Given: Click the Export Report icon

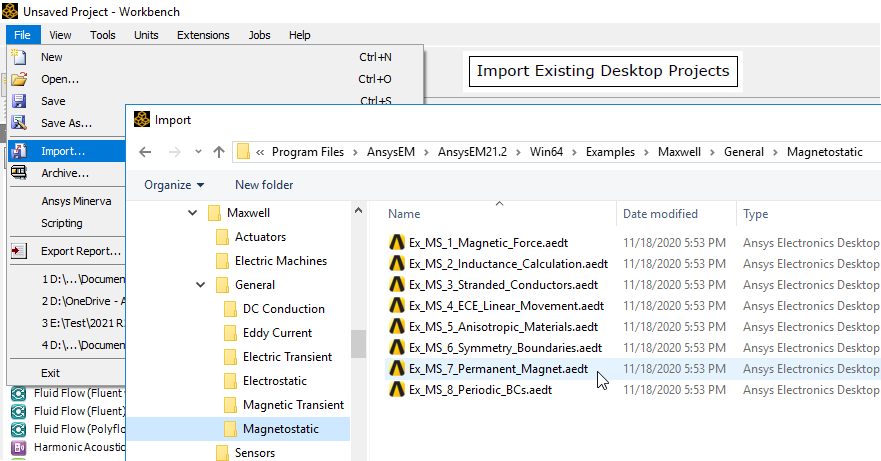Looking at the screenshot, I should tap(19, 251).
